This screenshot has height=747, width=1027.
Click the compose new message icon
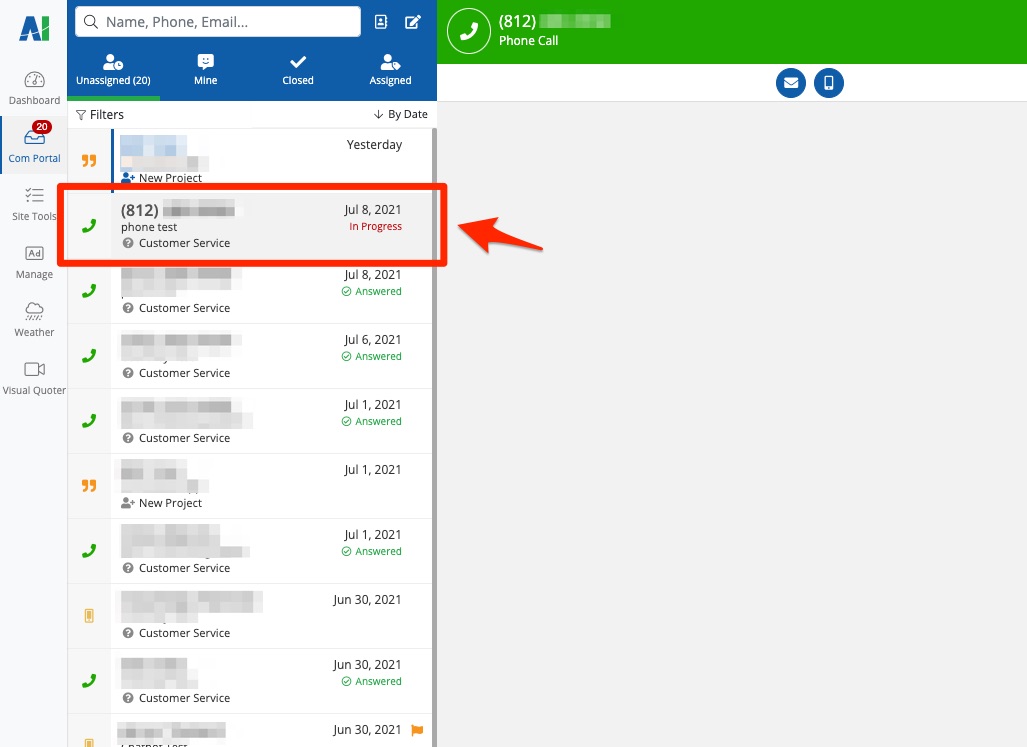(x=412, y=22)
